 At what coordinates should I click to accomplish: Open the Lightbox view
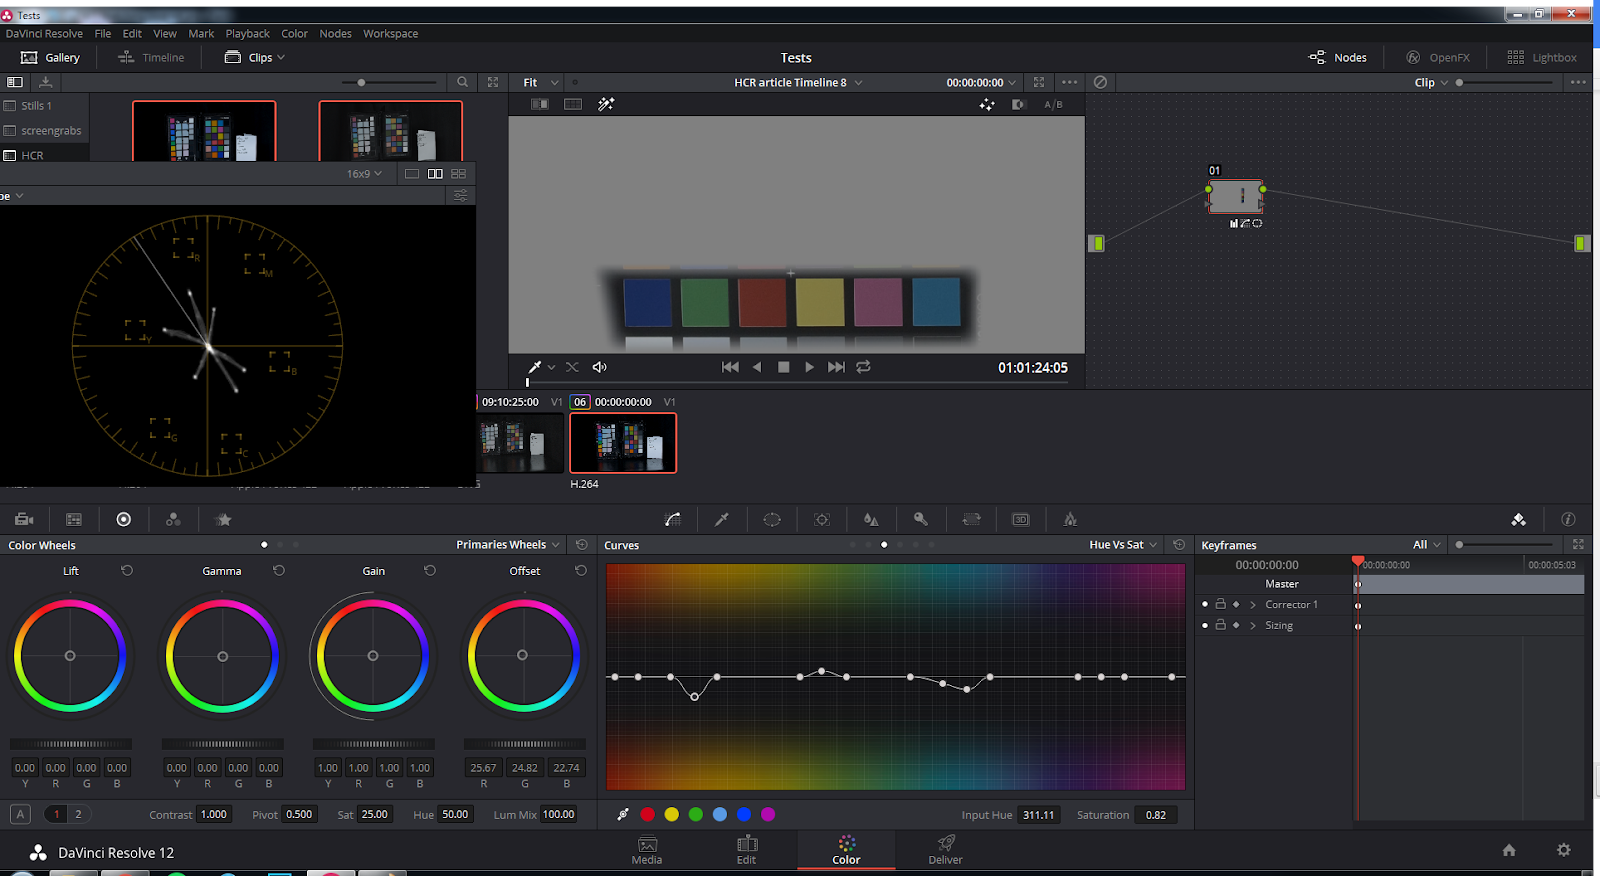1541,57
